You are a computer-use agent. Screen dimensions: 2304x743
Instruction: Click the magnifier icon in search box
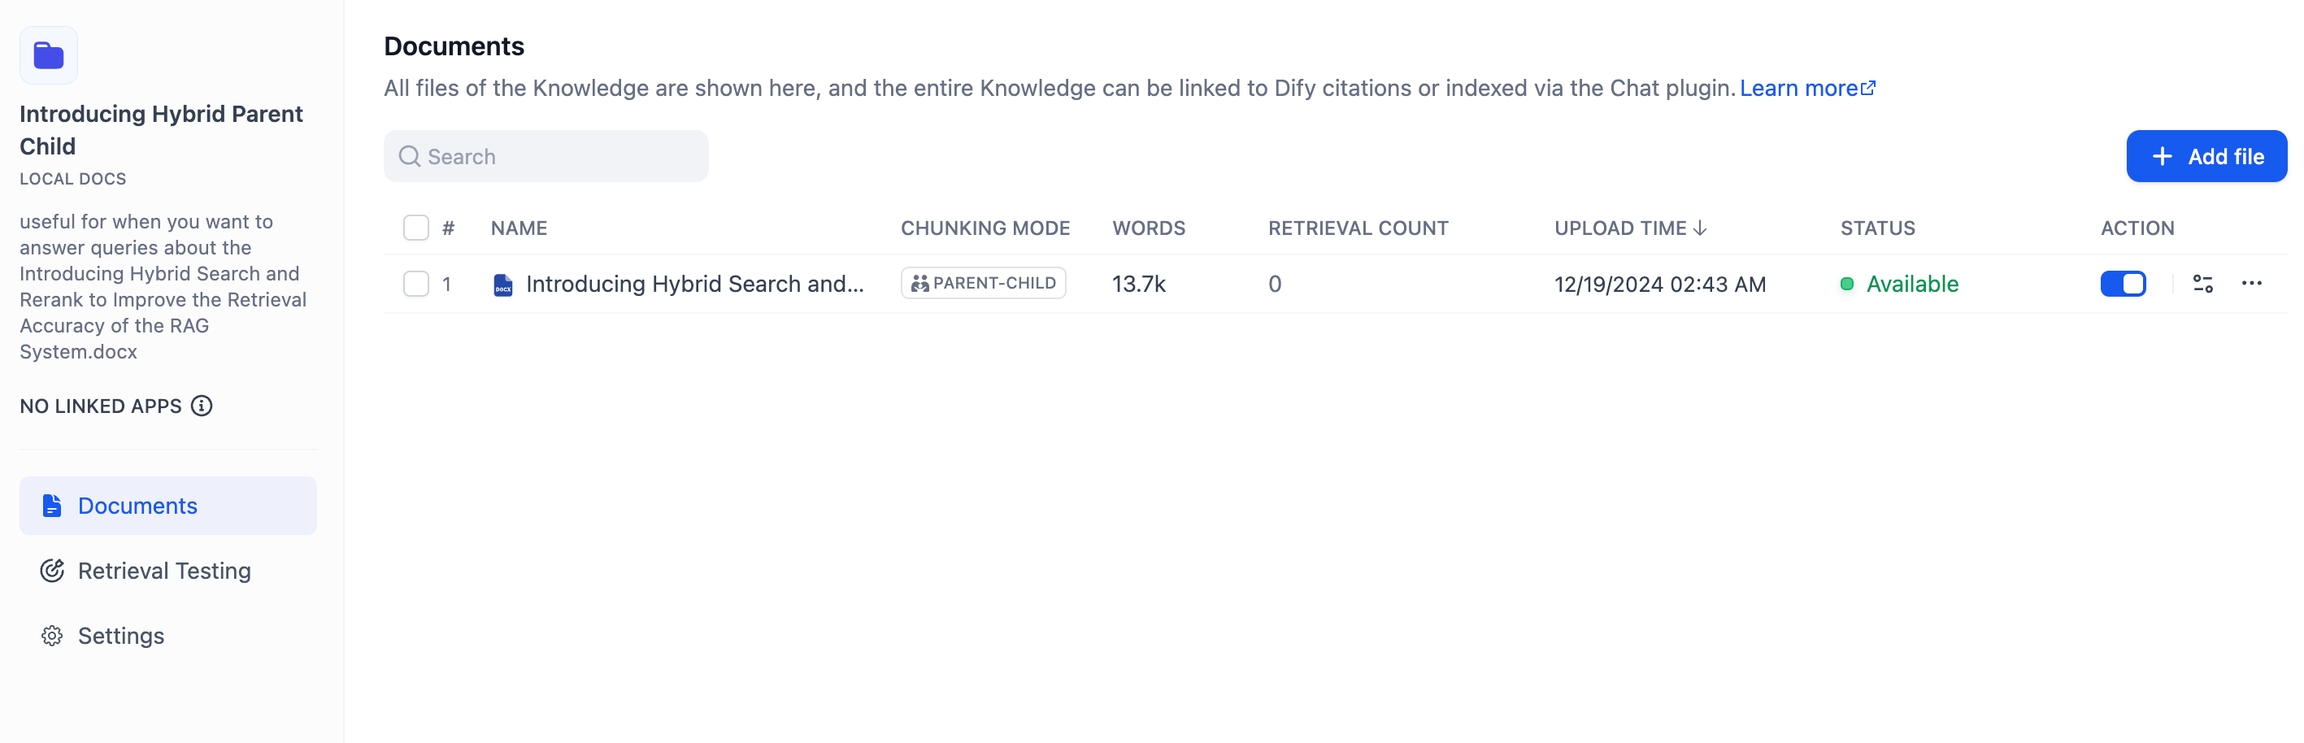click(409, 157)
